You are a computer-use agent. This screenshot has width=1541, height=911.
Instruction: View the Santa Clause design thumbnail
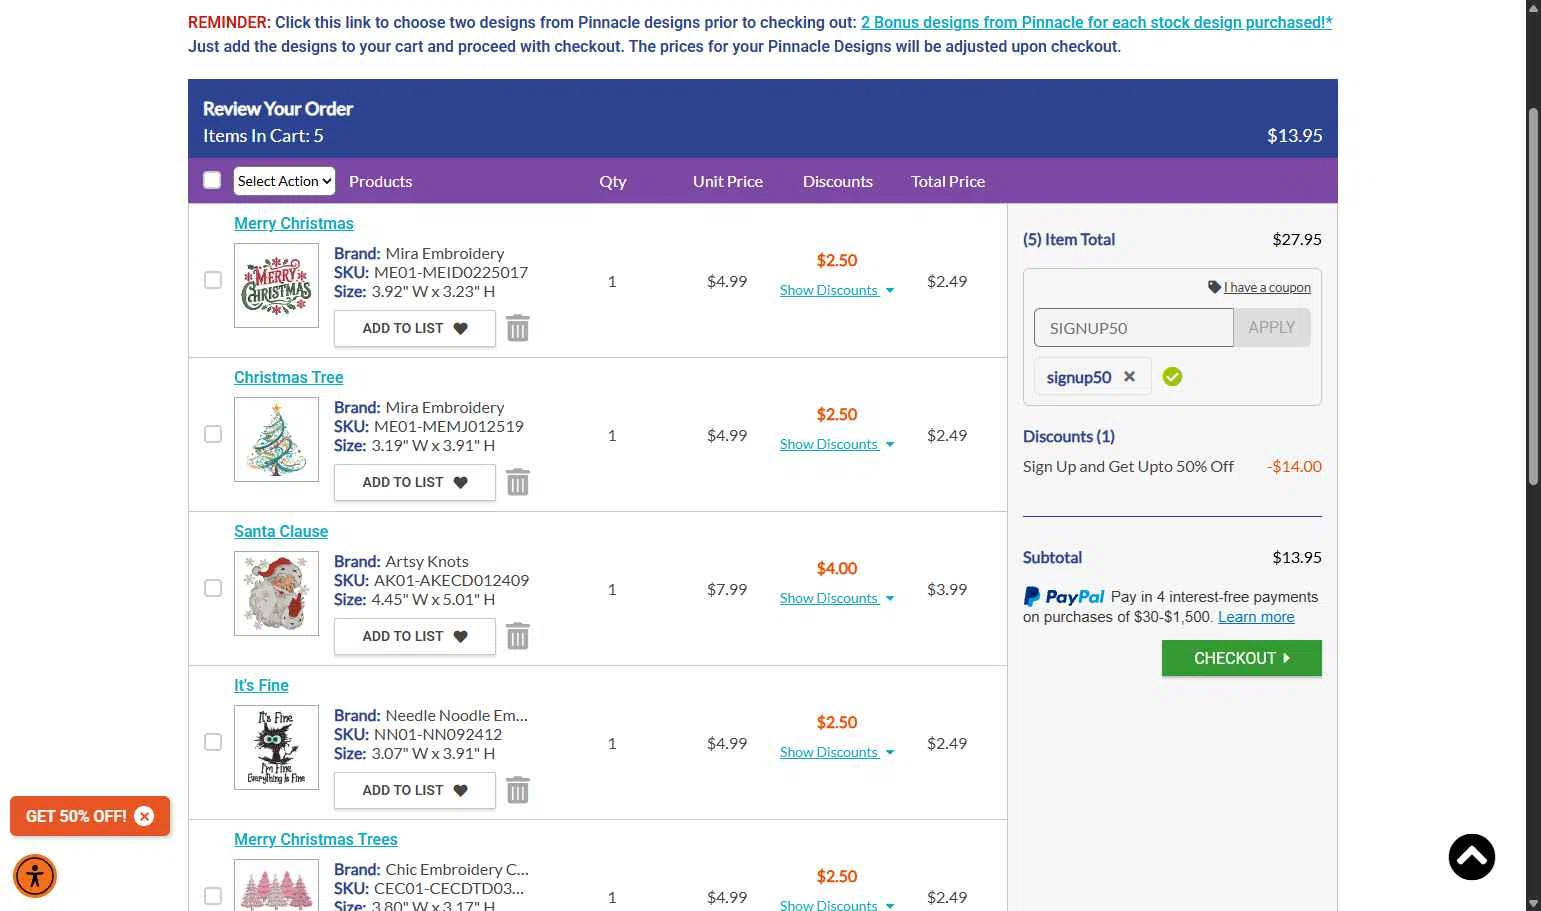[x=276, y=593]
